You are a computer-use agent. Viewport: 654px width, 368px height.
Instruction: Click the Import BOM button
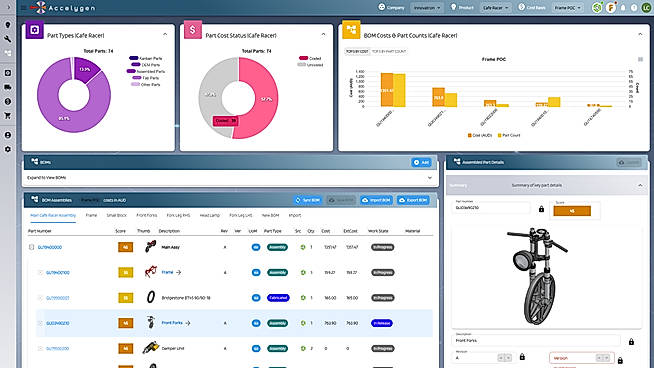376,200
